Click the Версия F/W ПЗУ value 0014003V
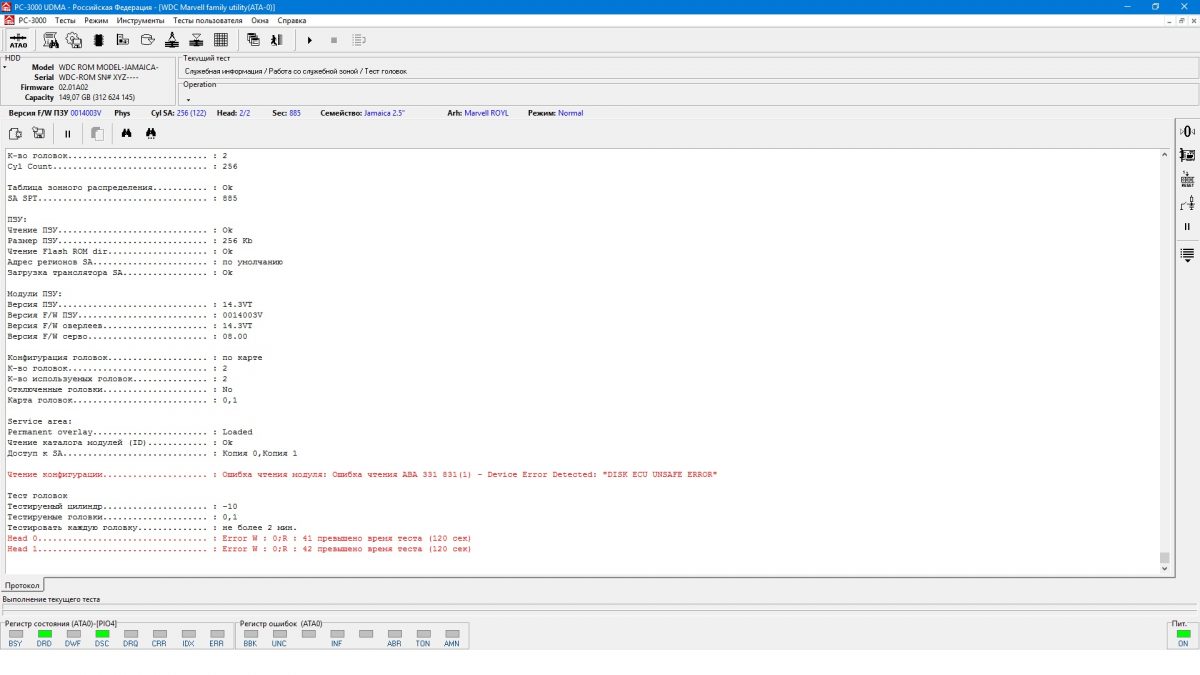1200x675 pixels. click(86, 113)
